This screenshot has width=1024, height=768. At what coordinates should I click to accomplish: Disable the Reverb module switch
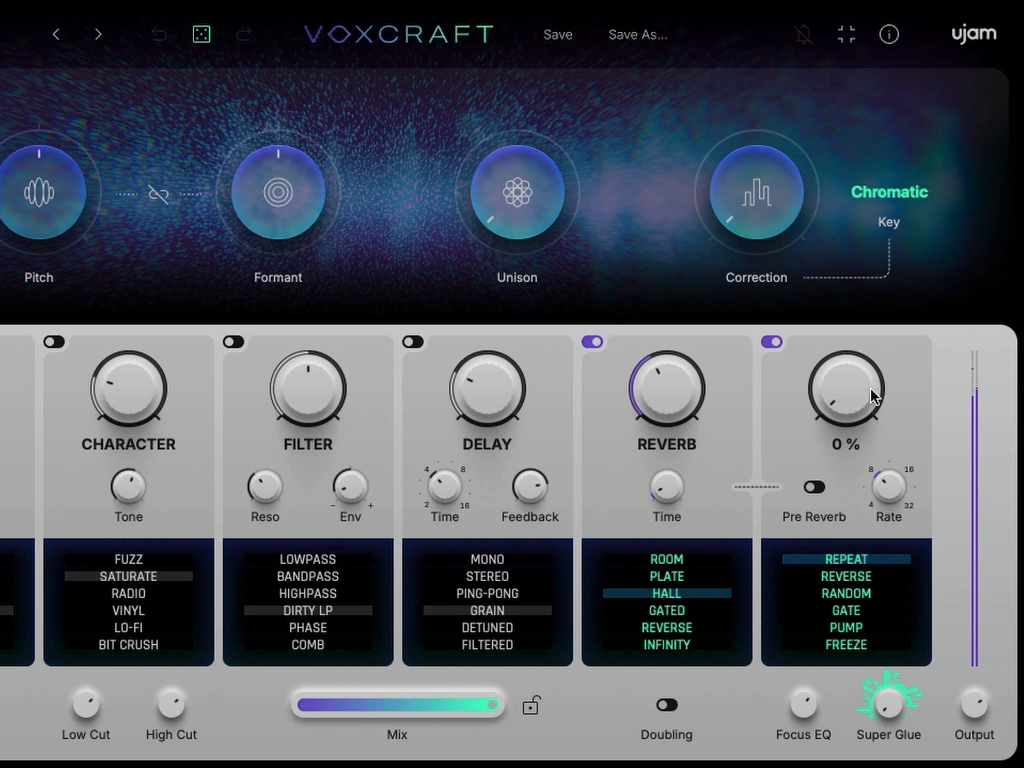(x=592, y=342)
